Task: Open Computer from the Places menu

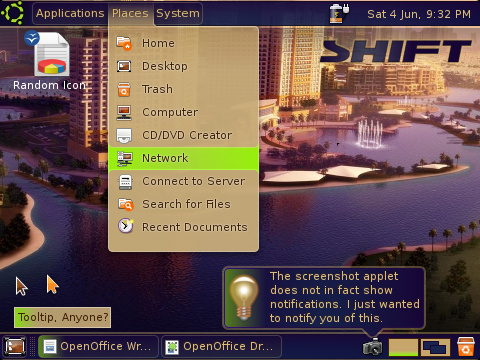Action: coord(183,112)
